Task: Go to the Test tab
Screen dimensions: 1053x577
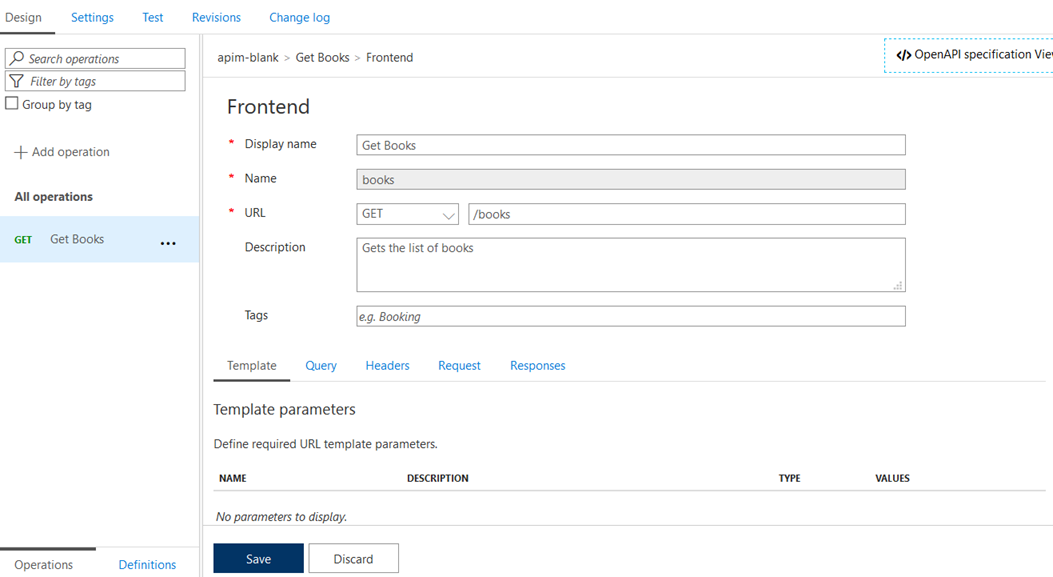Action: pos(152,17)
